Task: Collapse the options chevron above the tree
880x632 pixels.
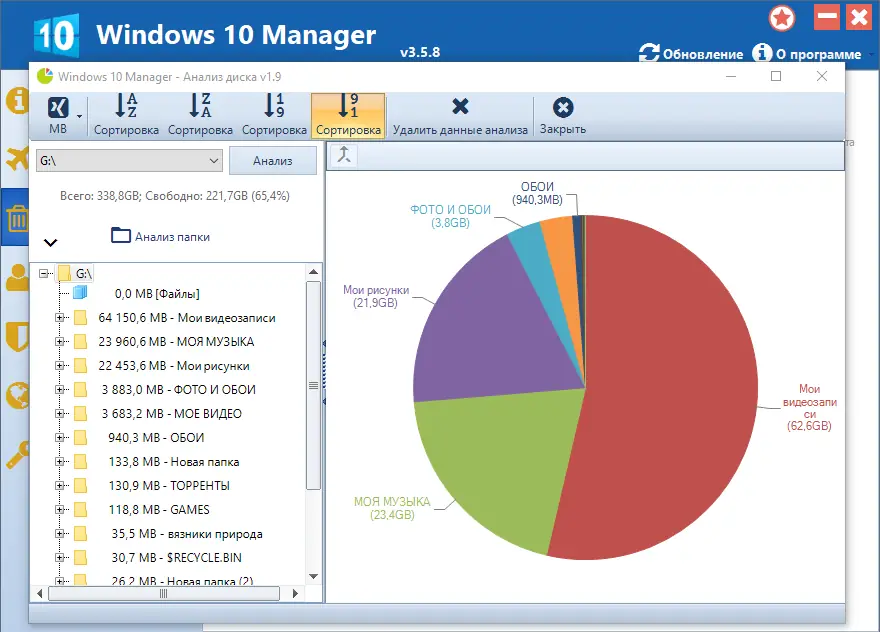Action: click(x=51, y=242)
